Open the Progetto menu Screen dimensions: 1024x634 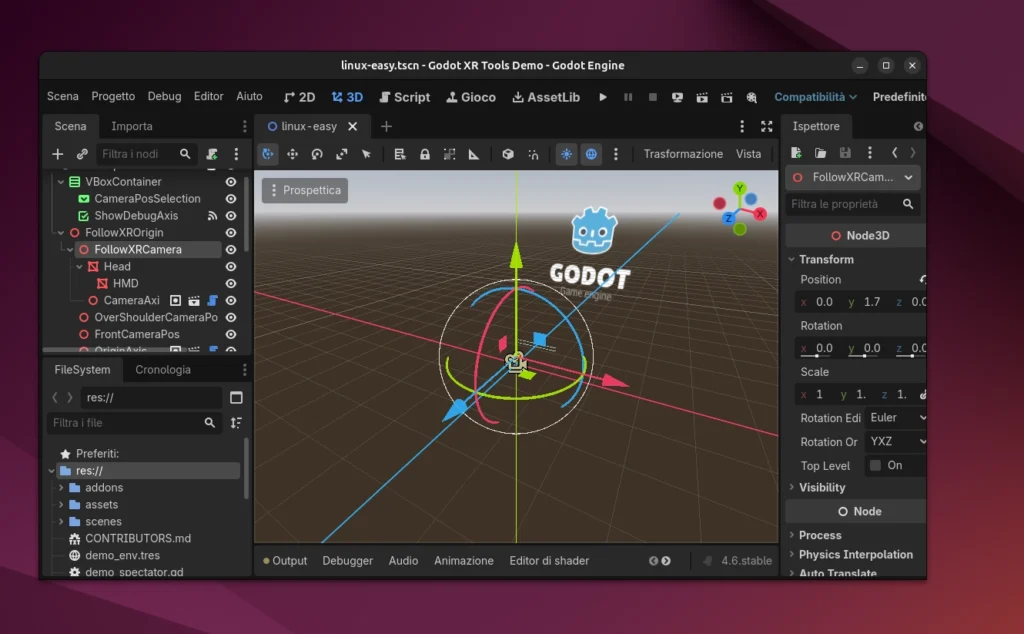113,97
